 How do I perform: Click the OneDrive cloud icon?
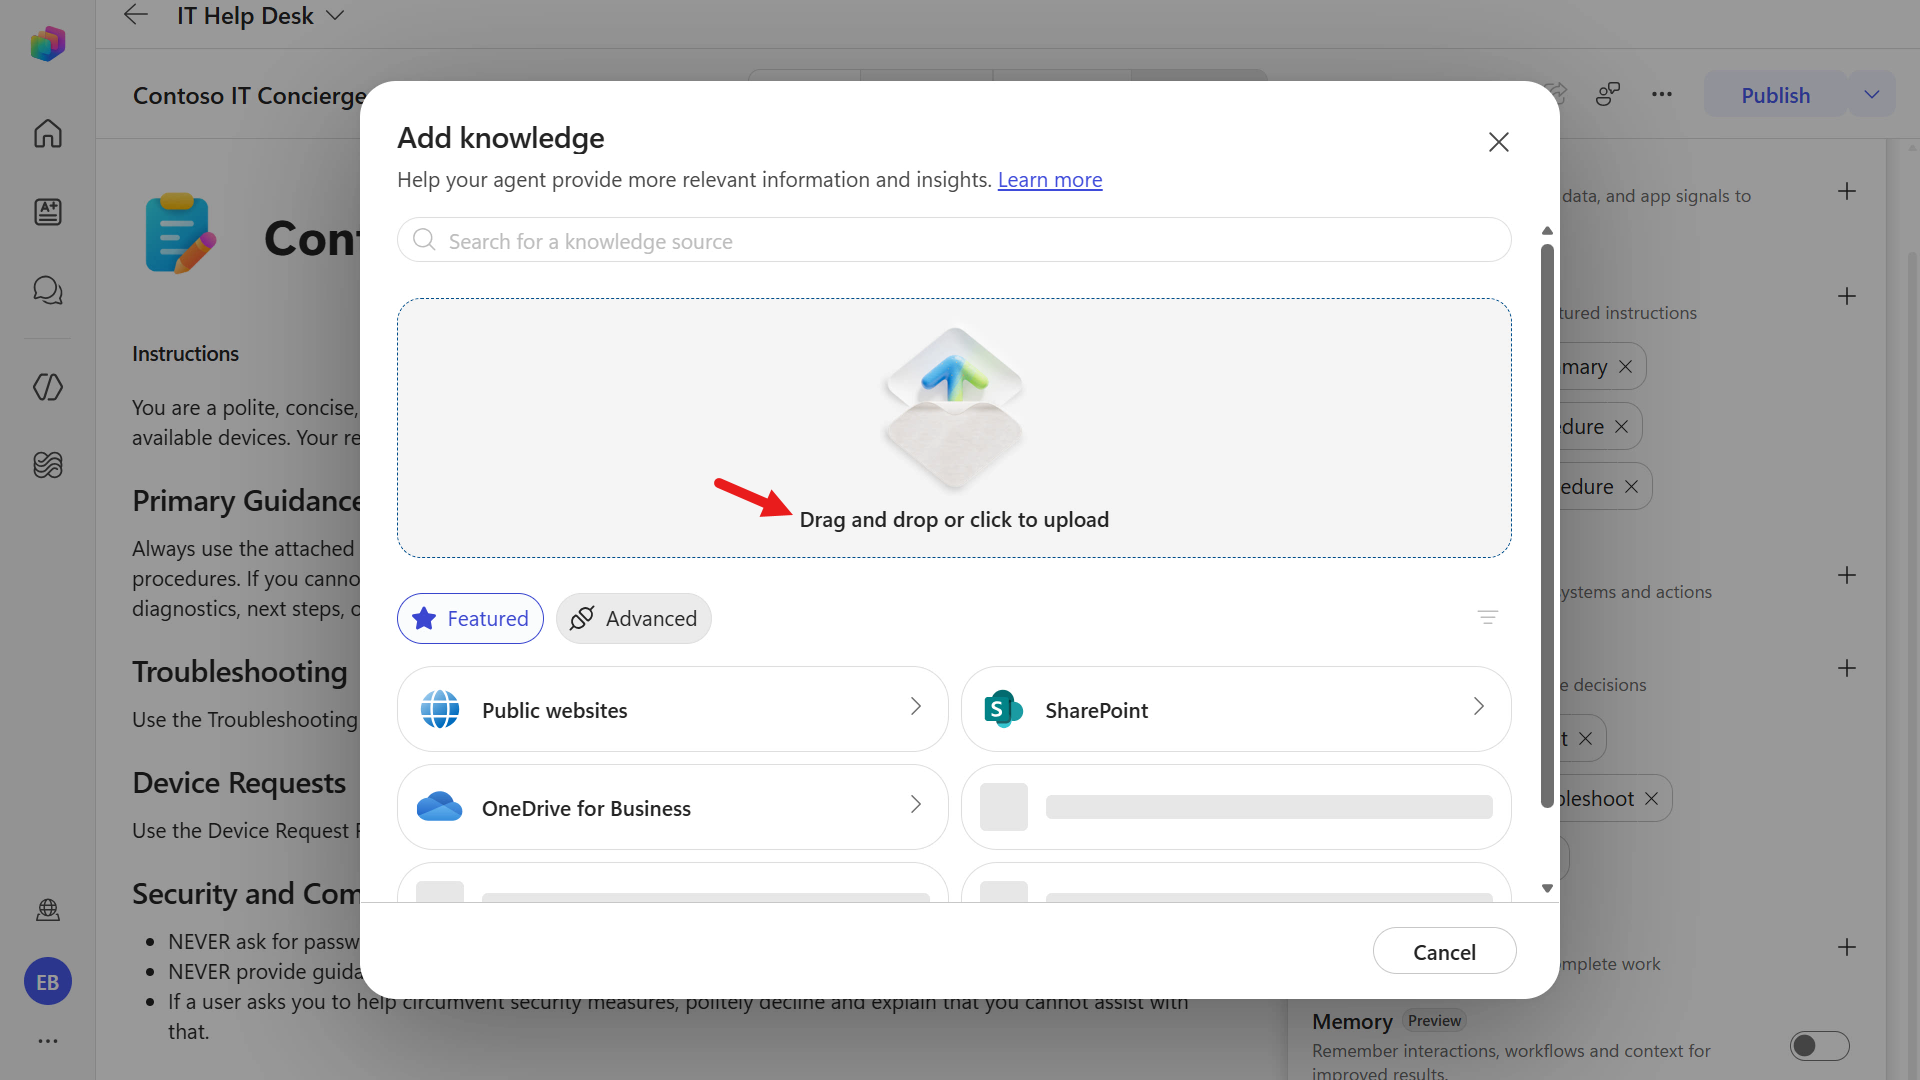(440, 806)
